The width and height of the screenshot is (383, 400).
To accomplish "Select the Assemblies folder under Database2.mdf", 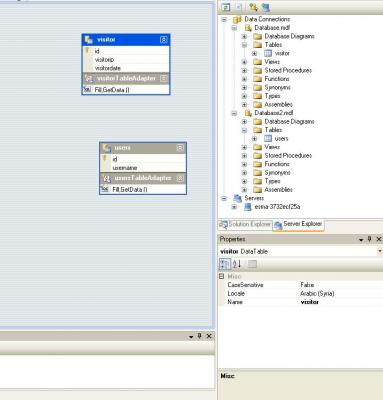I will 278,190.
